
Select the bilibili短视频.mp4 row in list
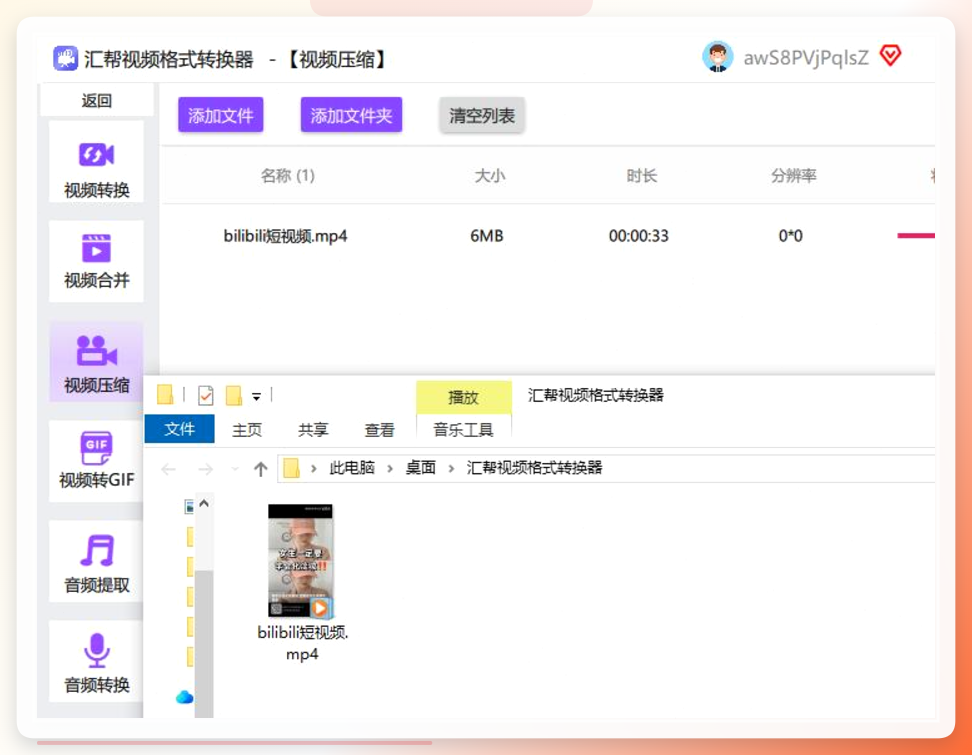click(x=549, y=236)
